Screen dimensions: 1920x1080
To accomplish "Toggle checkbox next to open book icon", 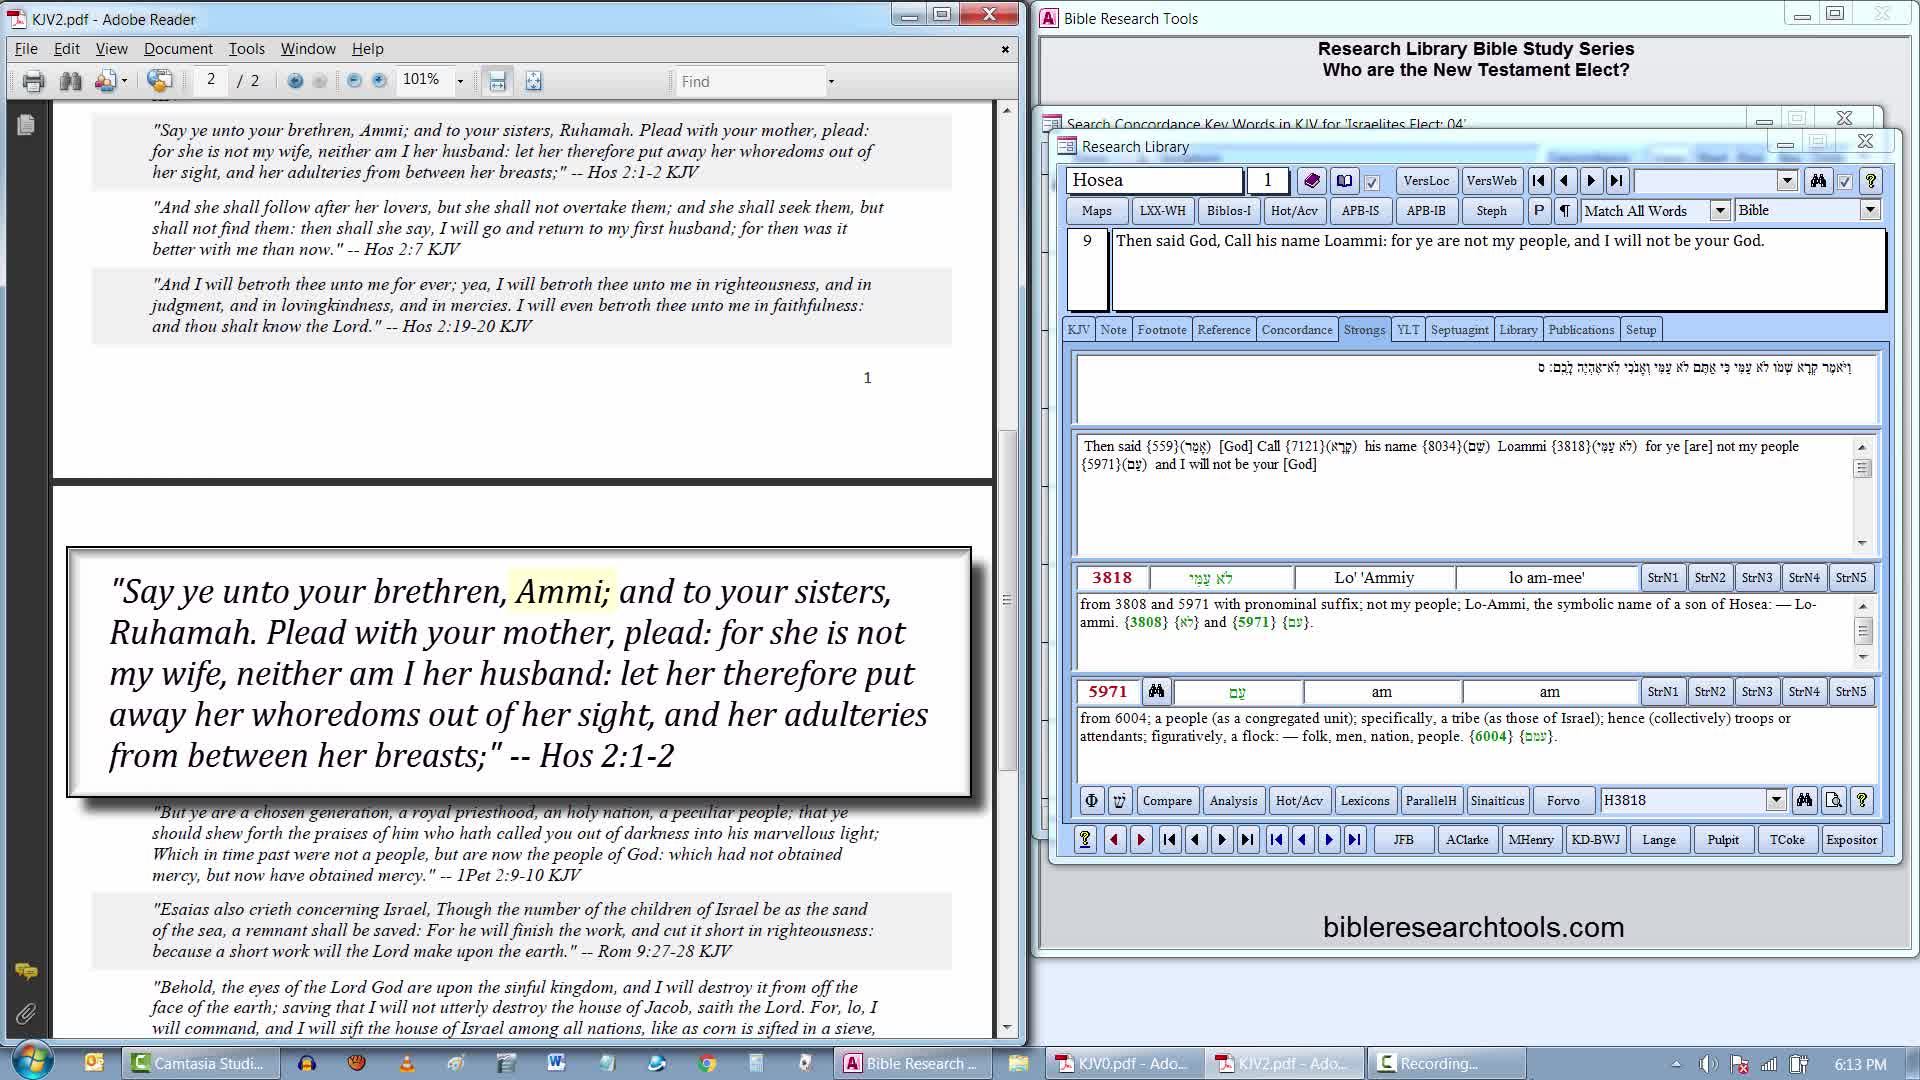I will coord(1372,182).
